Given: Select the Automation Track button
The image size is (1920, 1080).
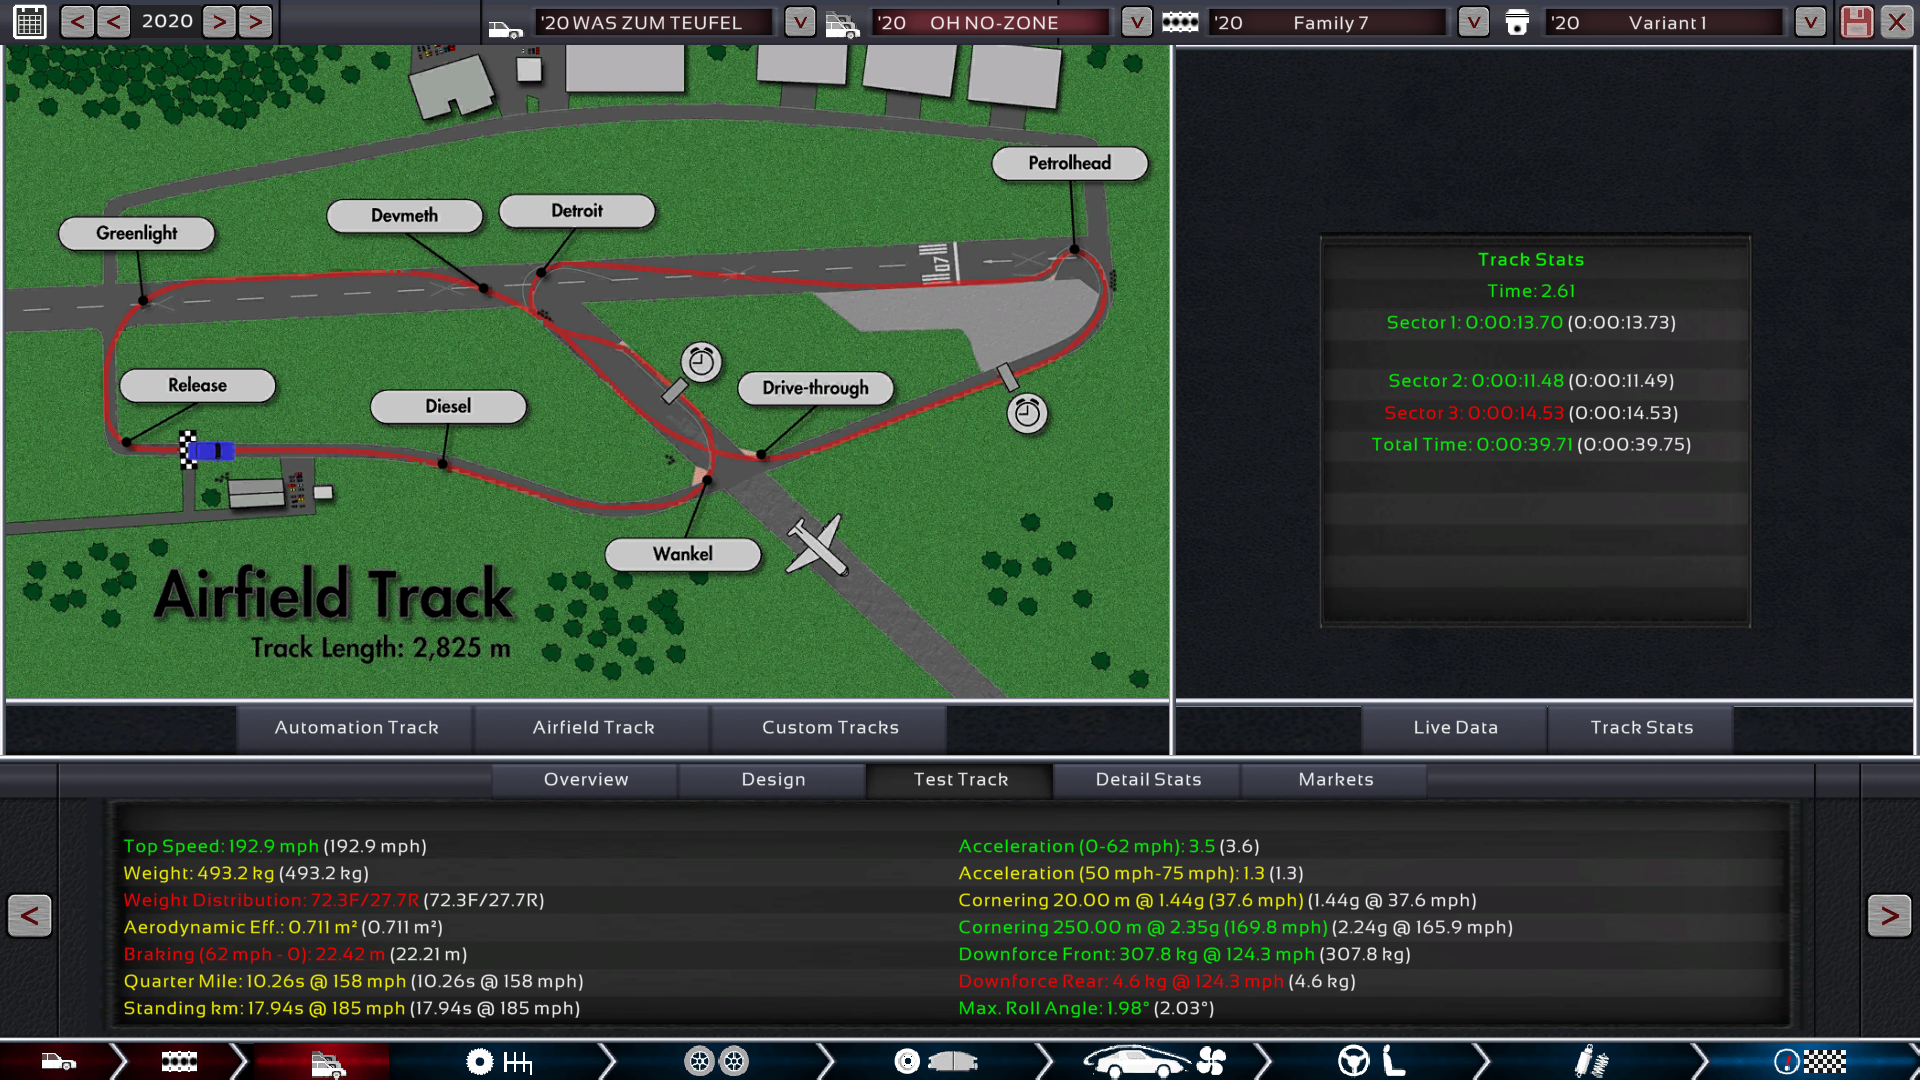Looking at the screenshot, I should click(x=356, y=728).
